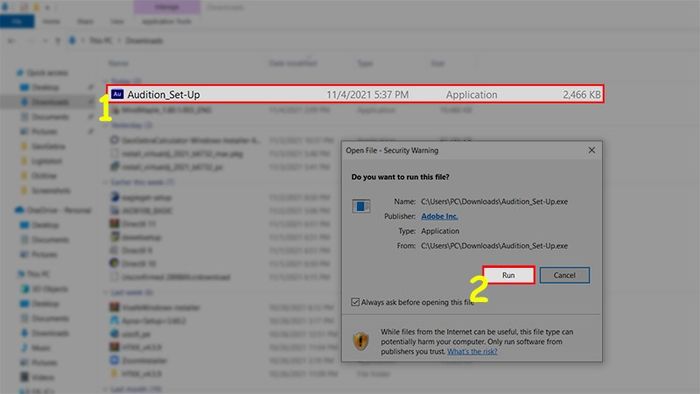The height and width of the screenshot is (394, 700).
Task: Open the Lightshot folder in the navigation pane
Action: click(47, 161)
